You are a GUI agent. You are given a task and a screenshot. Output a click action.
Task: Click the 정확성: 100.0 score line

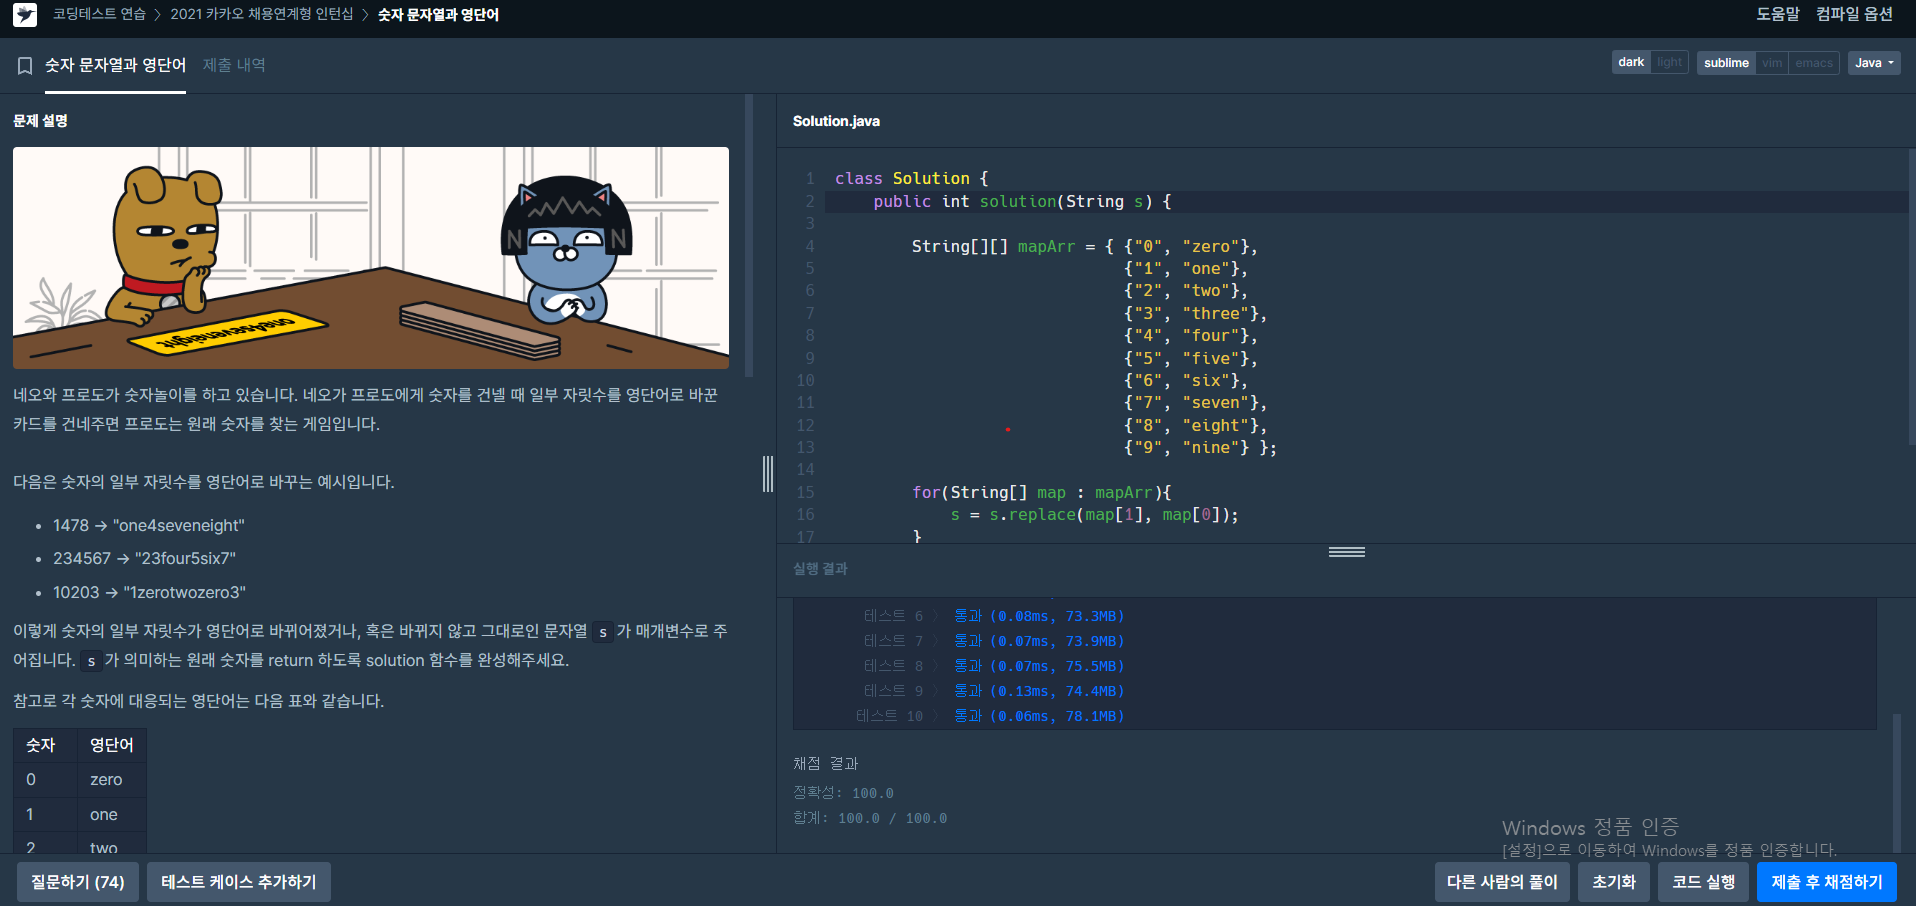coord(843,793)
